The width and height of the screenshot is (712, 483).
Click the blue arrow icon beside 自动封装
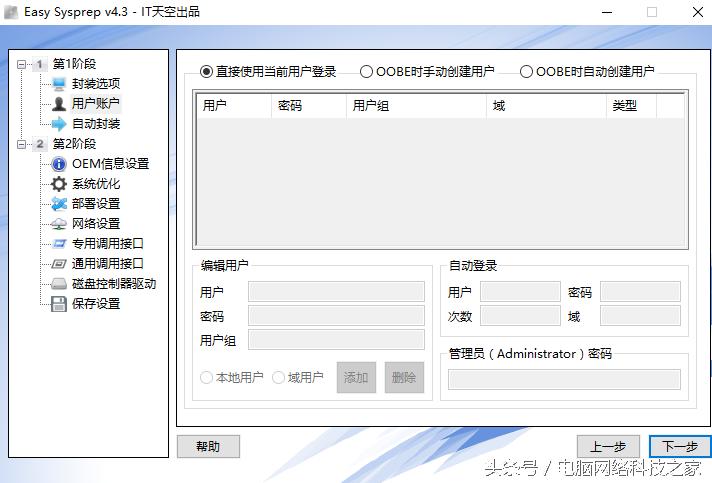[59, 124]
